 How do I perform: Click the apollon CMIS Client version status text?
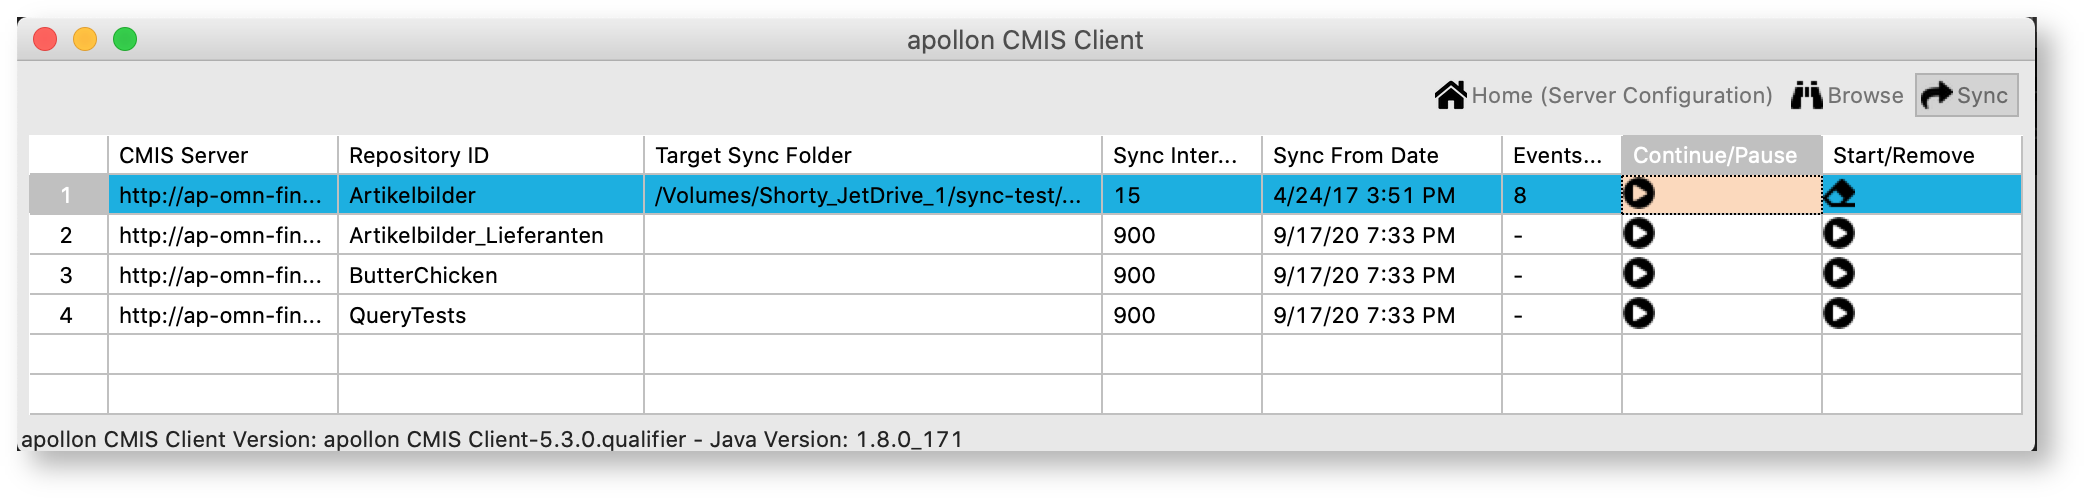(492, 439)
